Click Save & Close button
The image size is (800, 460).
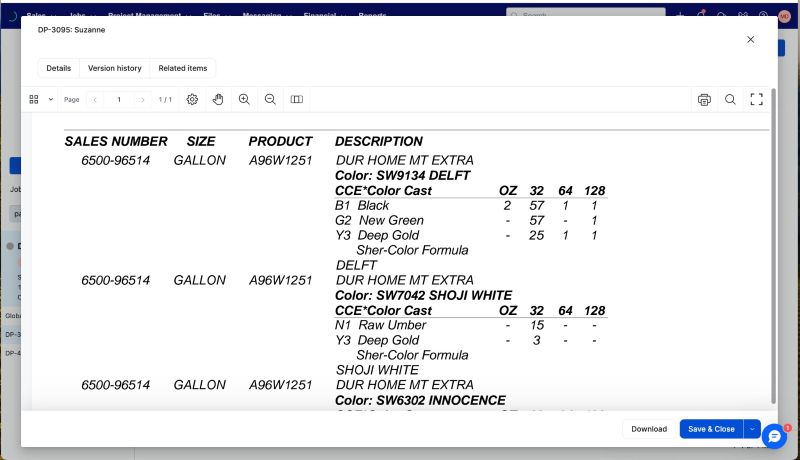[x=711, y=429]
